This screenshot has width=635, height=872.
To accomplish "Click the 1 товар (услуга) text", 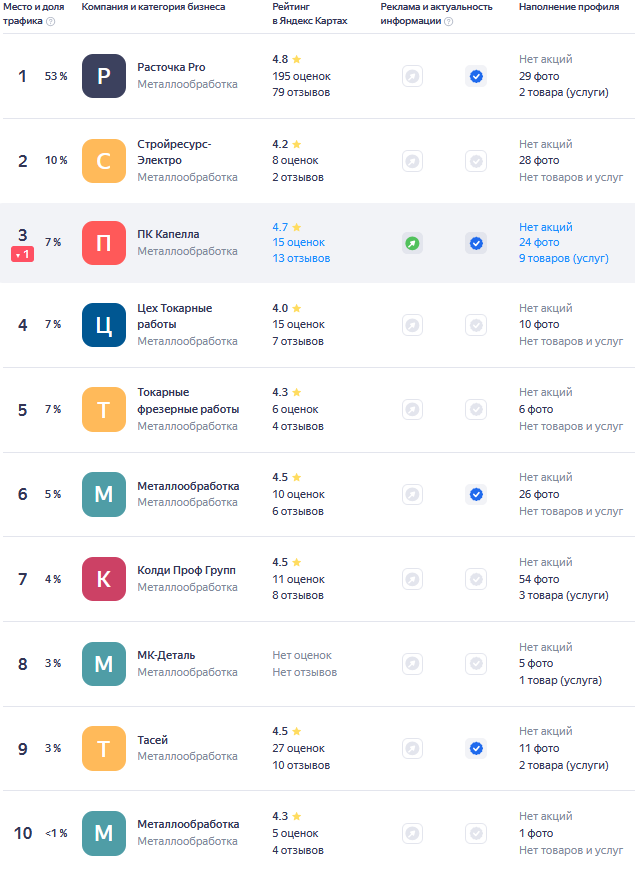I will tap(560, 680).
